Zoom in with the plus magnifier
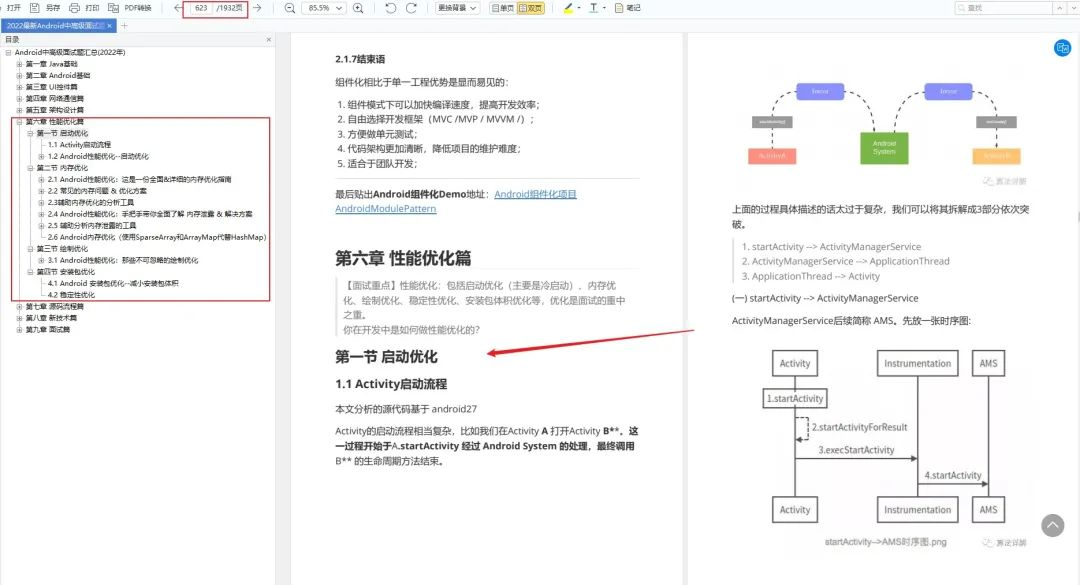This screenshot has width=1080, height=585. [x=358, y=8]
